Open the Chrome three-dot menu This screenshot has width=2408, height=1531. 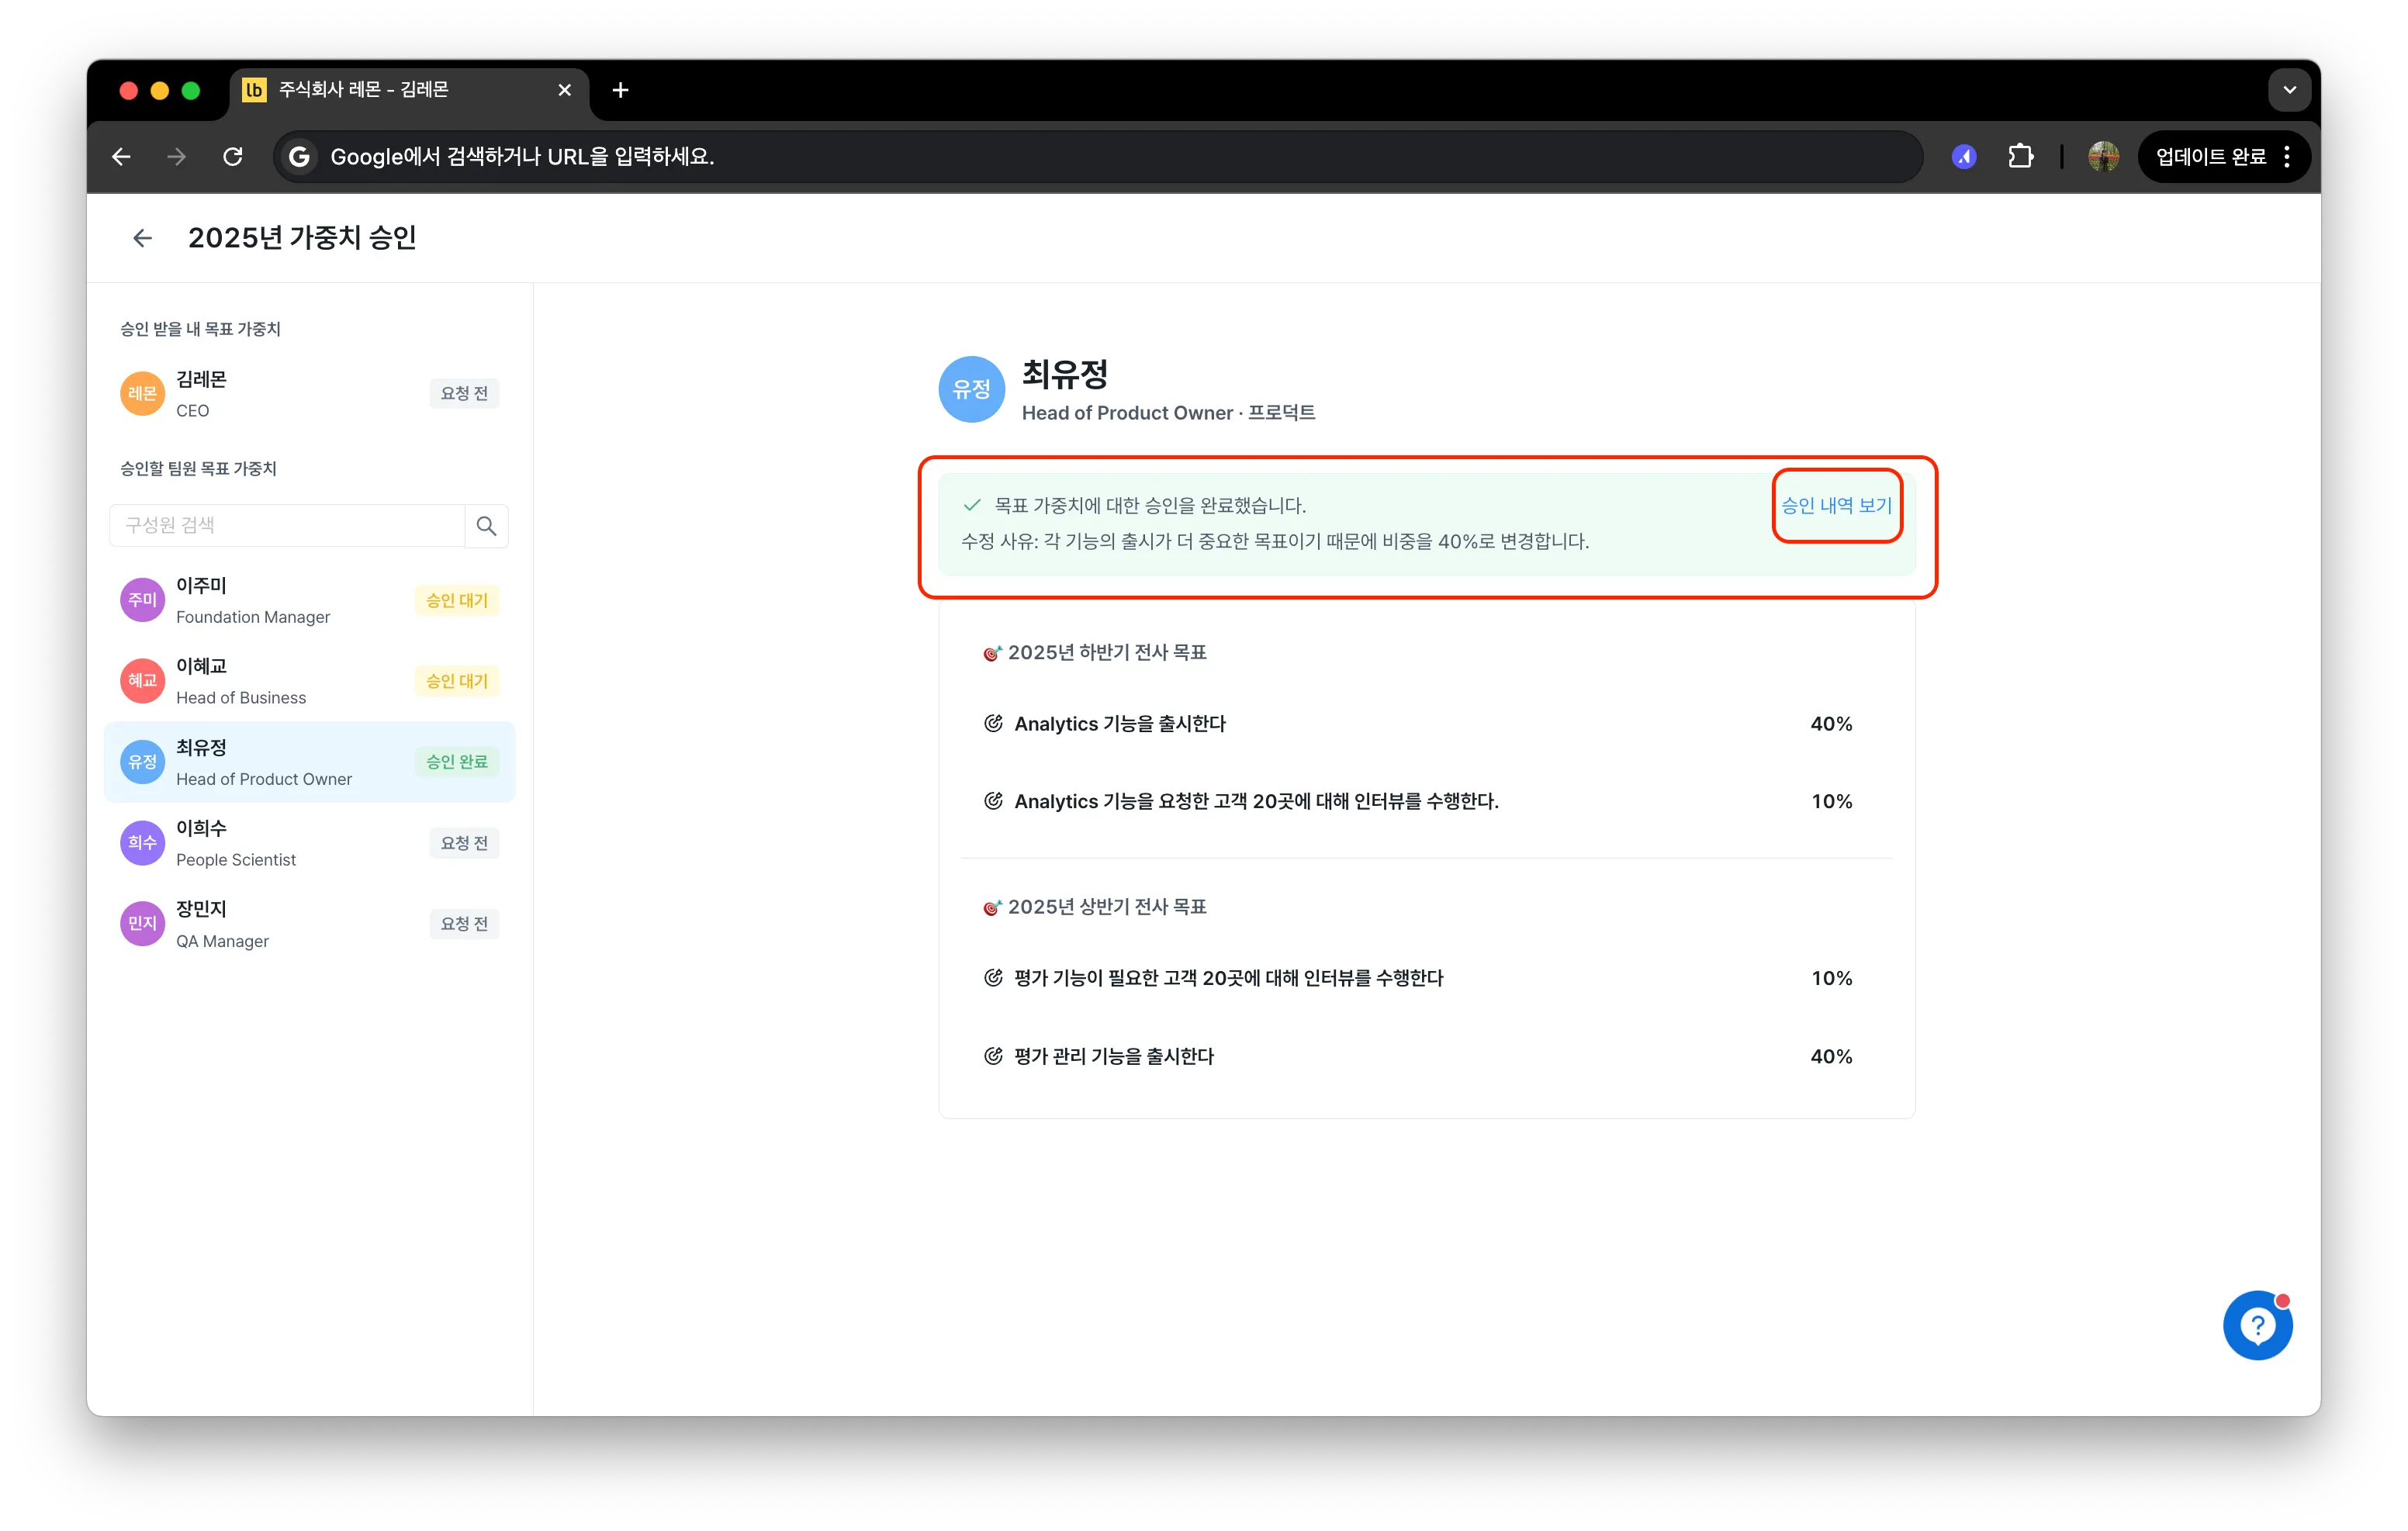click(x=2287, y=157)
